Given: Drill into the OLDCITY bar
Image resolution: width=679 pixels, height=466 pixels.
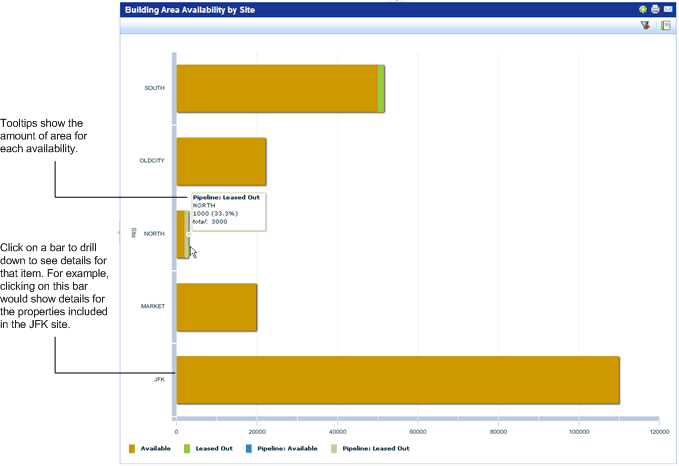Looking at the screenshot, I should (221, 162).
